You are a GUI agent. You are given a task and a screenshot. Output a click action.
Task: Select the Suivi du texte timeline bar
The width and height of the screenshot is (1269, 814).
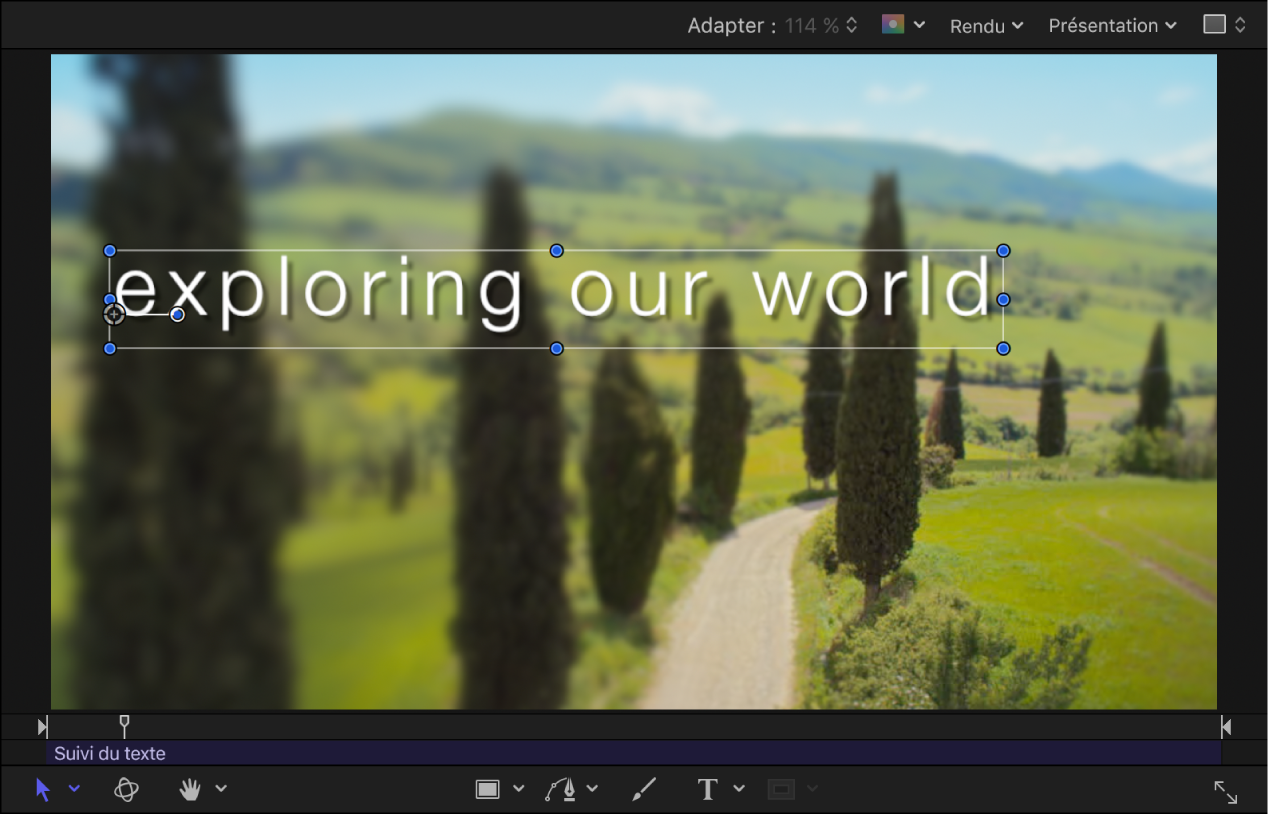tap(634, 753)
